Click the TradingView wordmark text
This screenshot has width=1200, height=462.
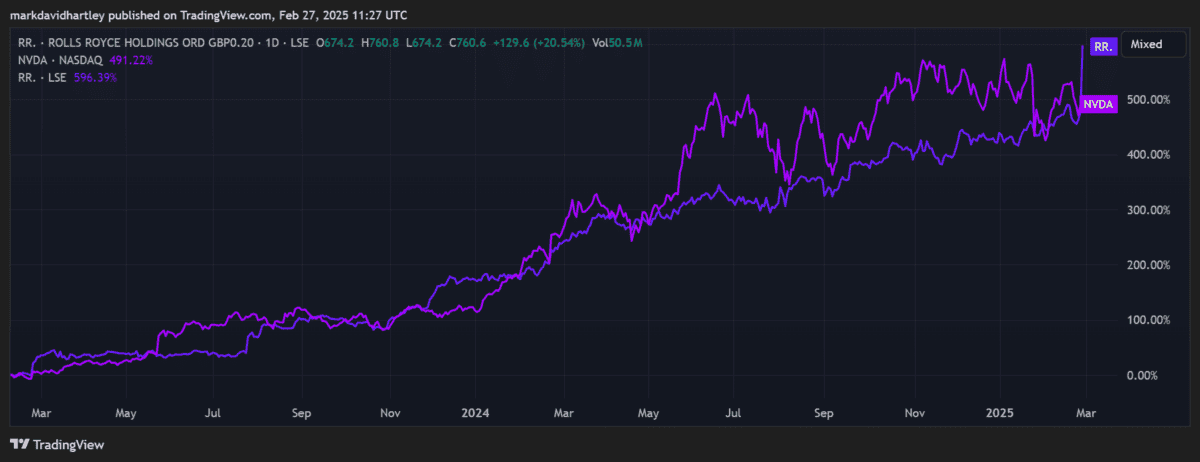click(x=69, y=445)
